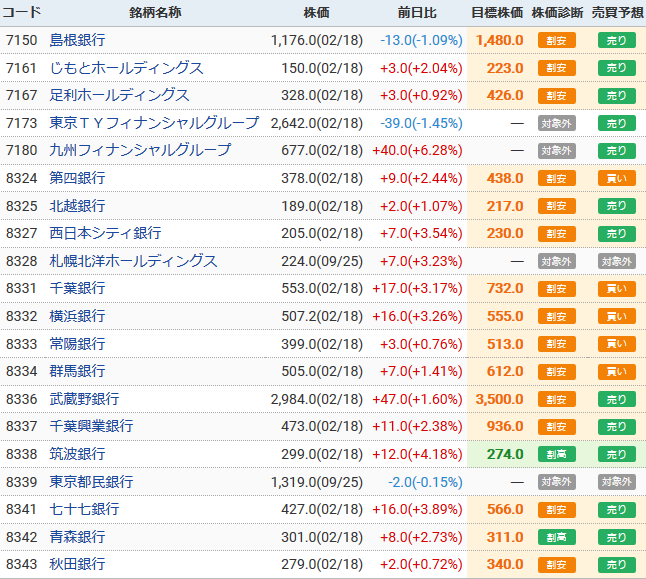
Task: Click the 買い badge for 横浜銀行
Action: coord(617,316)
